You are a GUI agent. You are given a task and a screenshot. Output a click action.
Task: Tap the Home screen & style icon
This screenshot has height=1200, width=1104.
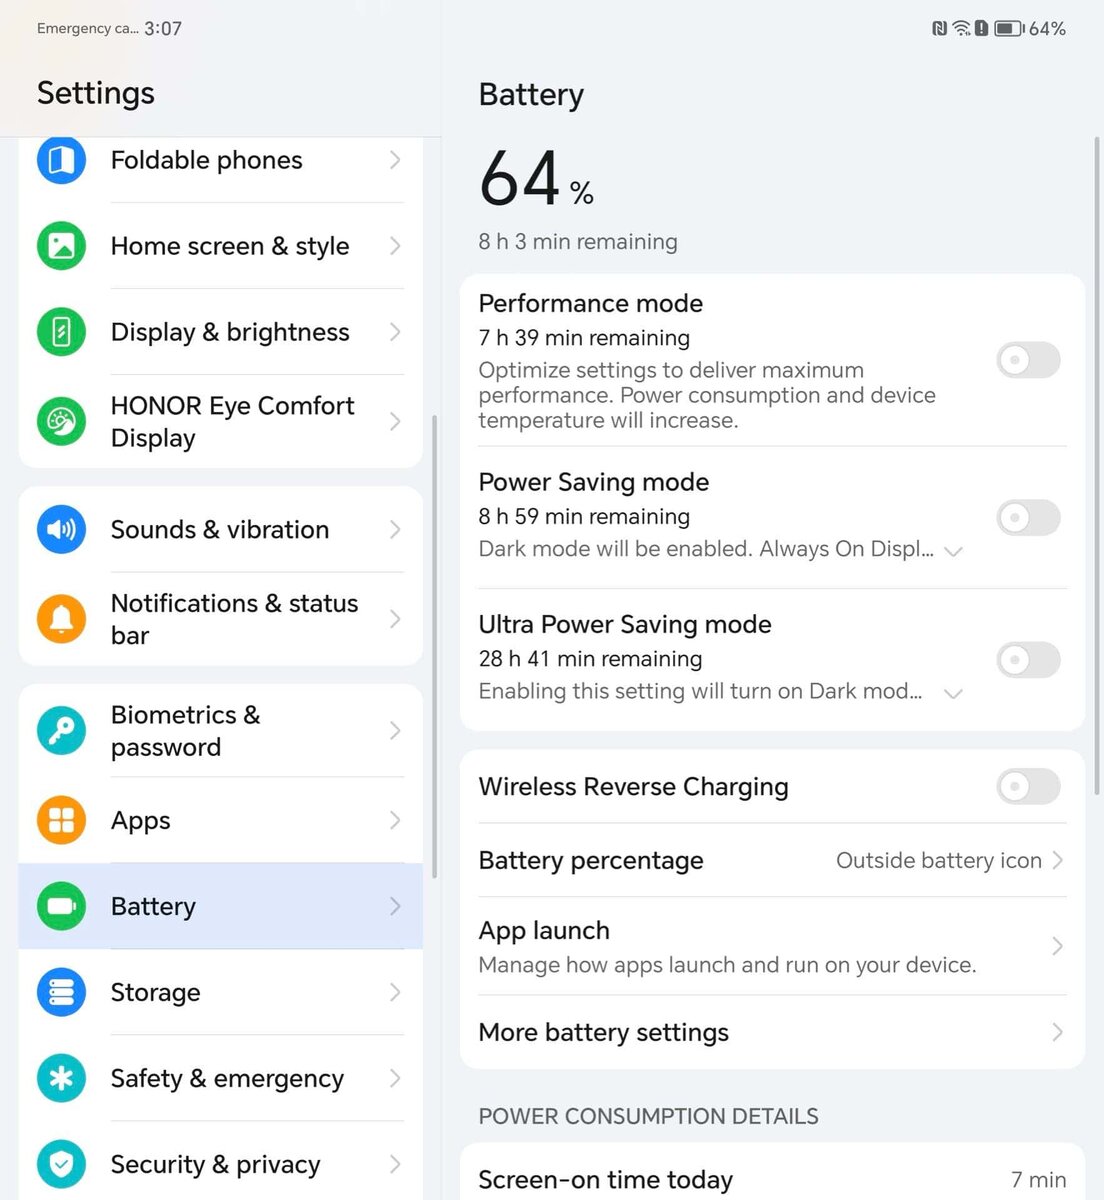click(x=61, y=246)
